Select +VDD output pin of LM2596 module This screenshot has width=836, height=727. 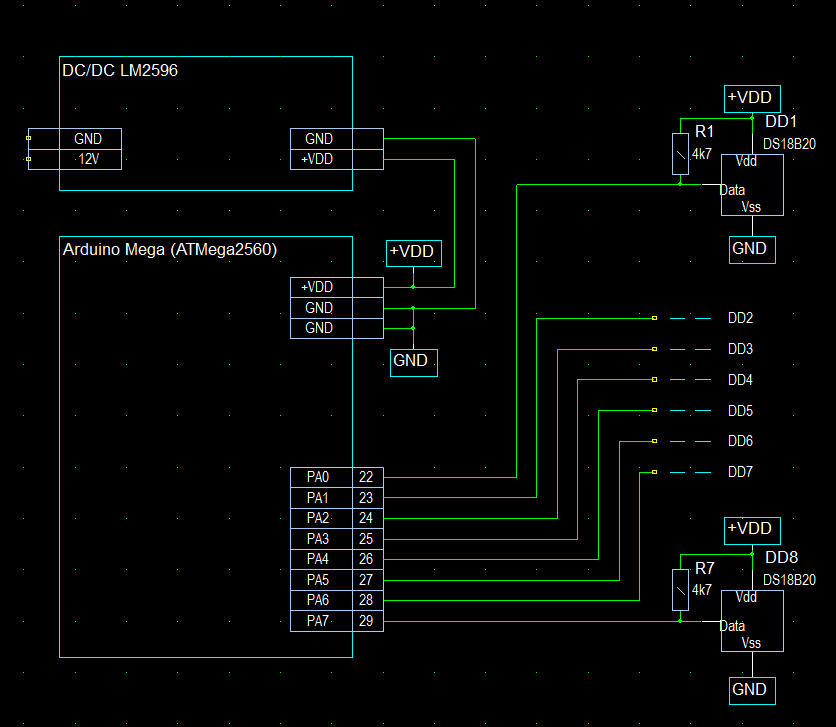[318, 159]
